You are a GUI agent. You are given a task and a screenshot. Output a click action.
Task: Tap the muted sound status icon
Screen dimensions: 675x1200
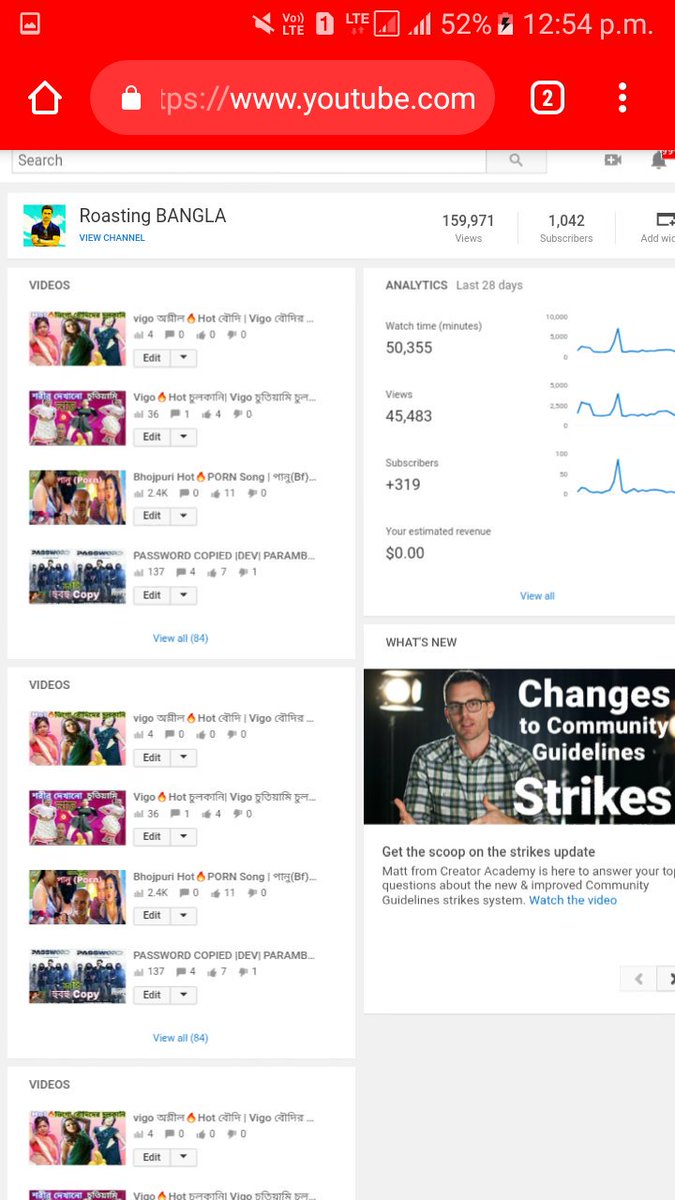[264, 24]
